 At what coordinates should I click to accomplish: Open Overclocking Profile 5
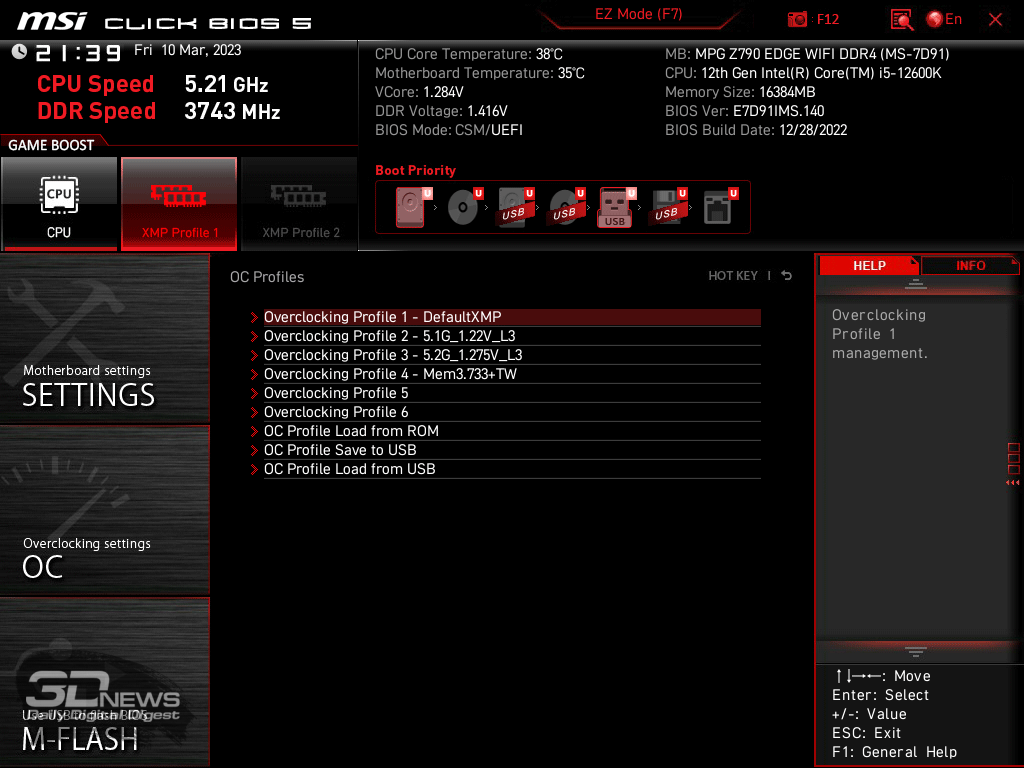point(512,392)
